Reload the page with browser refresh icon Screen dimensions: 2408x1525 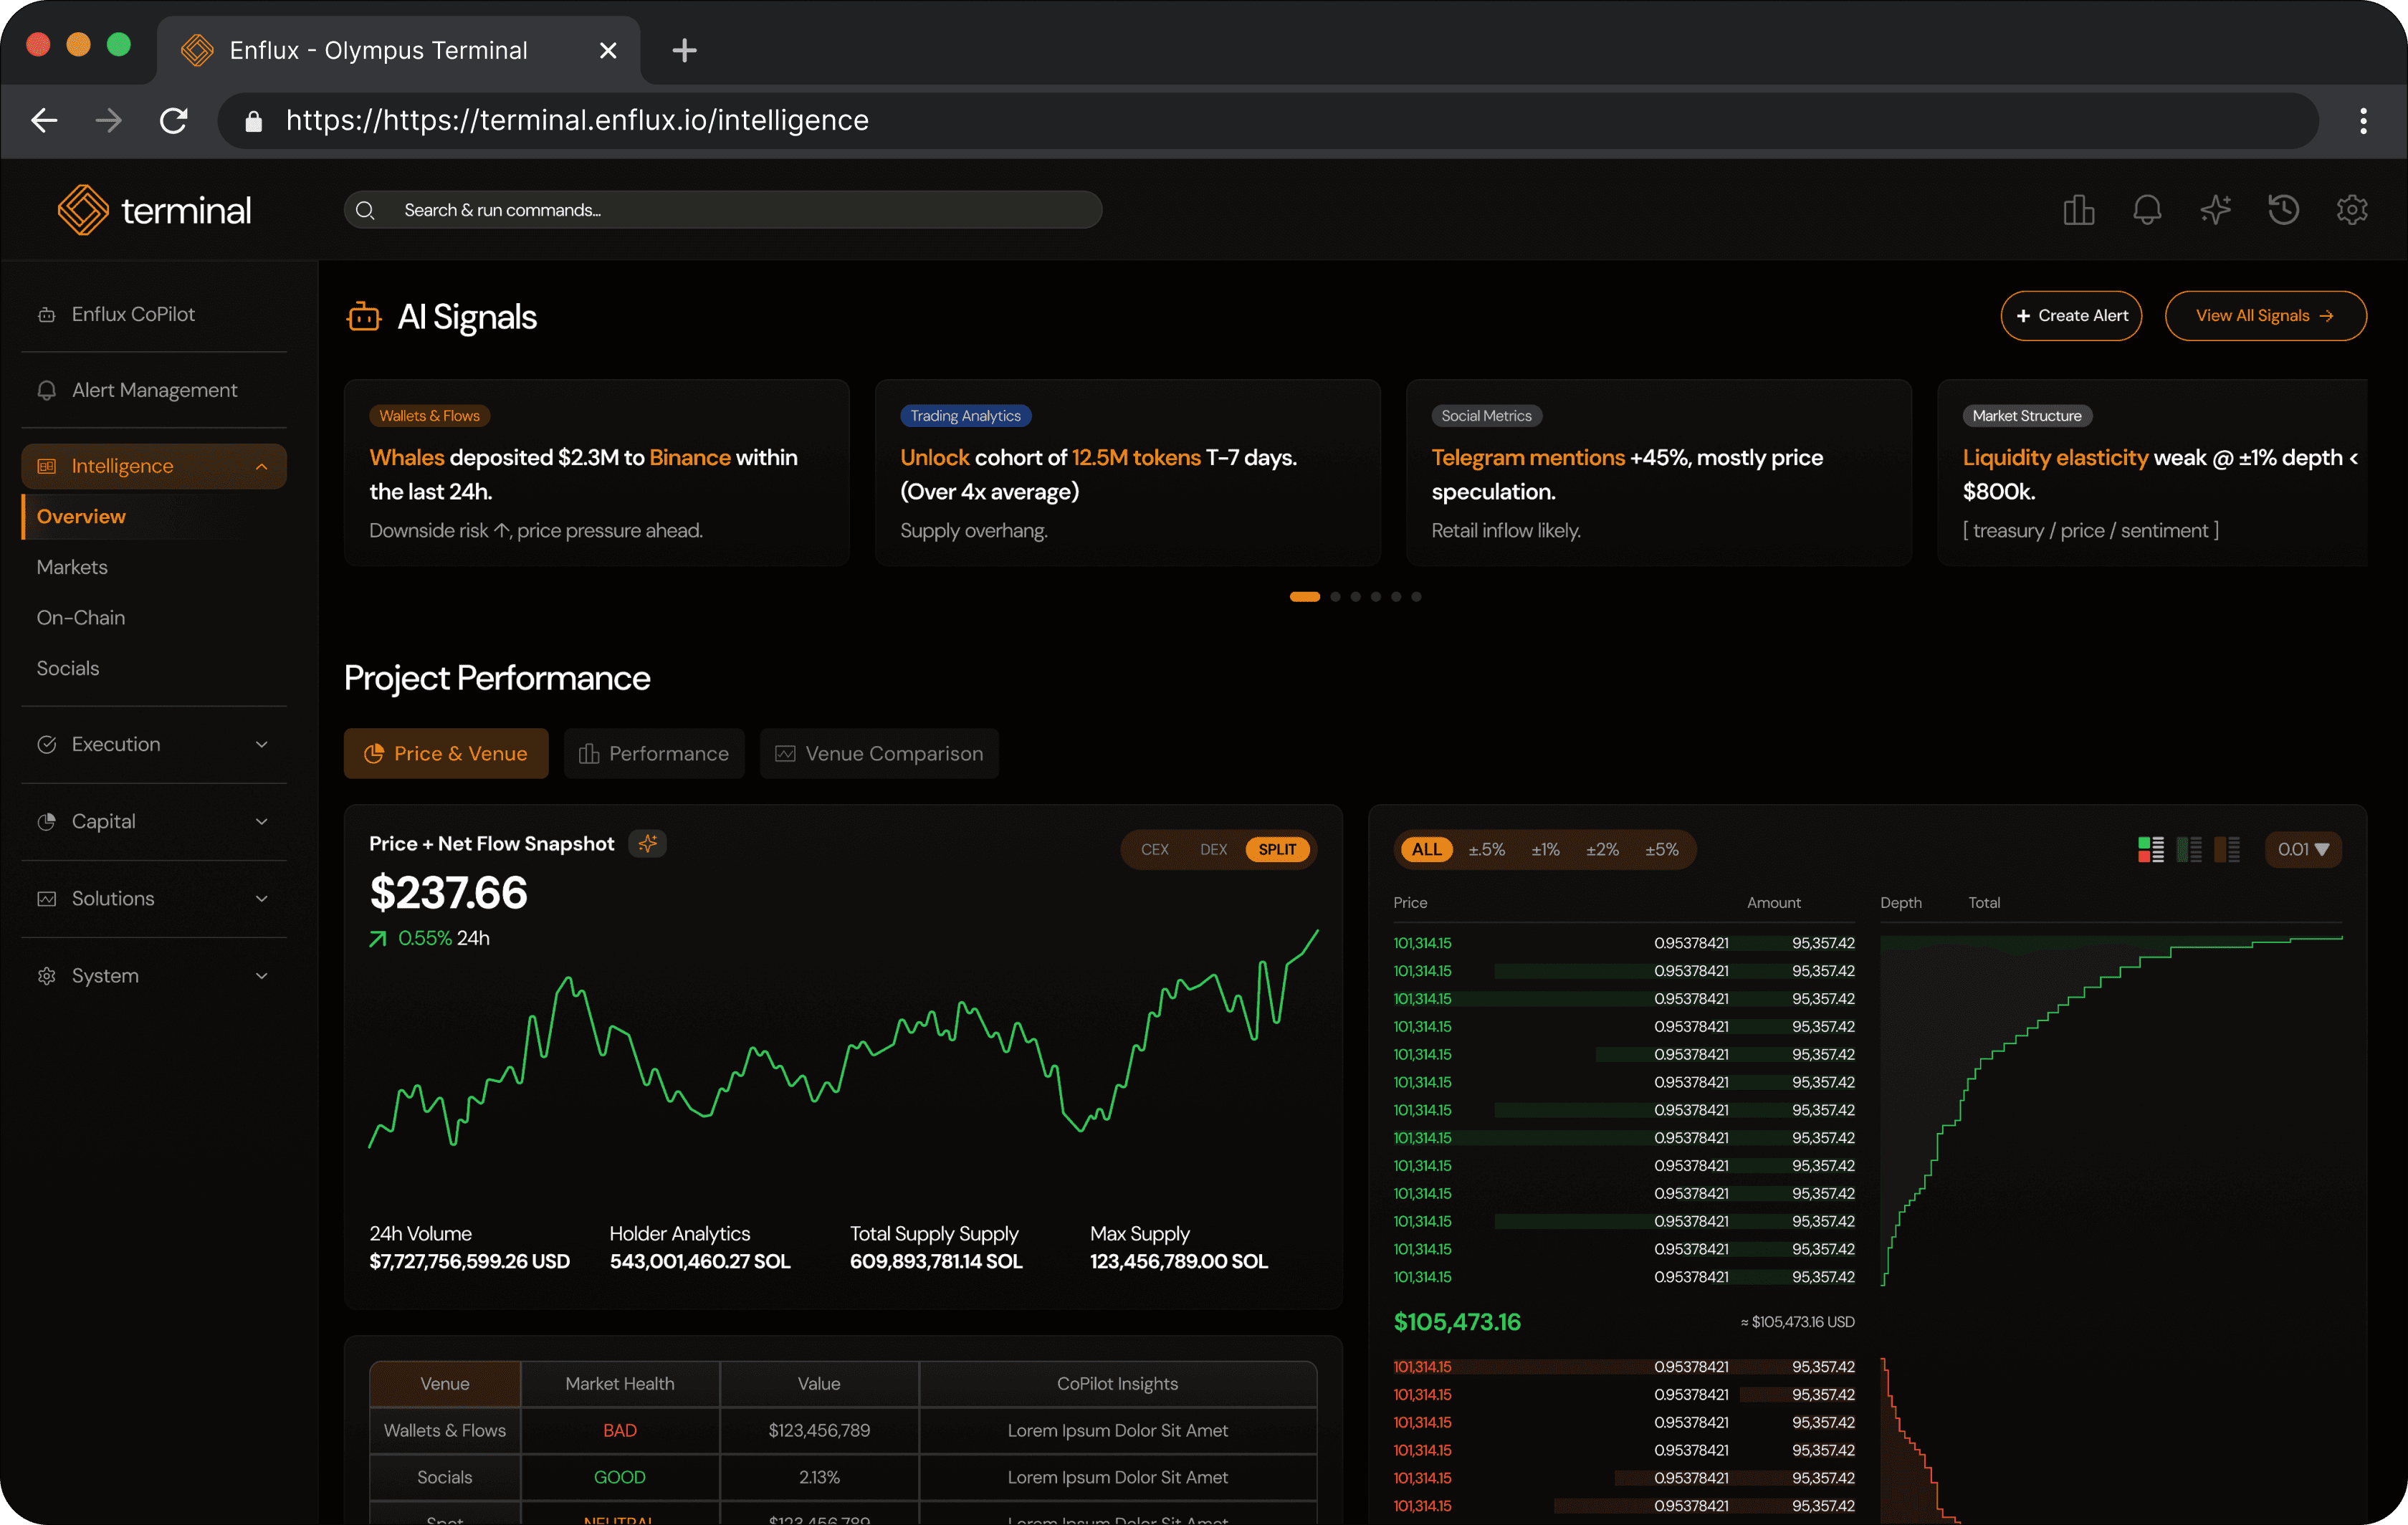[x=174, y=121]
